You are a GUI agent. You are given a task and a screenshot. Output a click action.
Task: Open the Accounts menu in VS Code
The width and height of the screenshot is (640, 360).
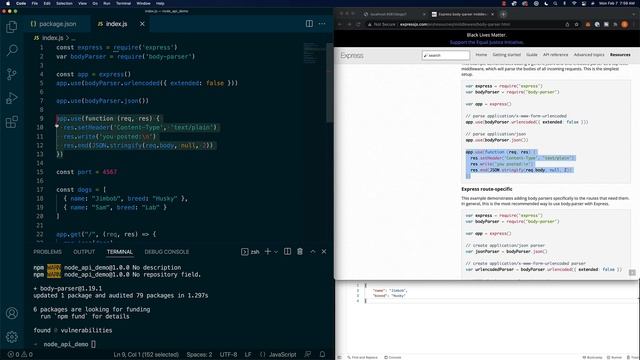point(12,313)
